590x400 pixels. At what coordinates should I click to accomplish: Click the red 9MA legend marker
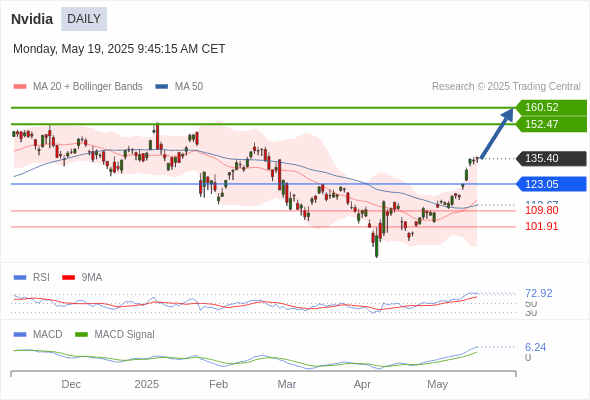68,278
